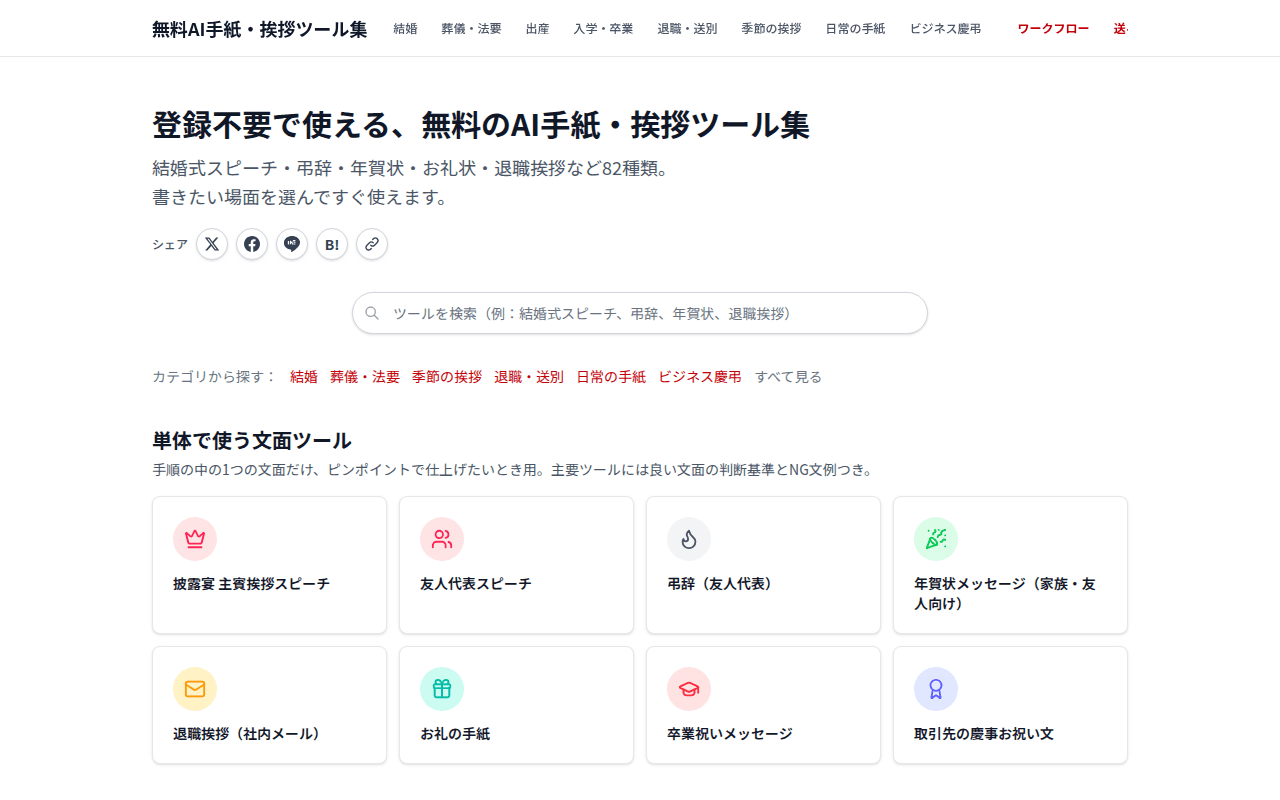1280x800 pixels.
Task: Click the tool search input field
Action: click(640, 313)
